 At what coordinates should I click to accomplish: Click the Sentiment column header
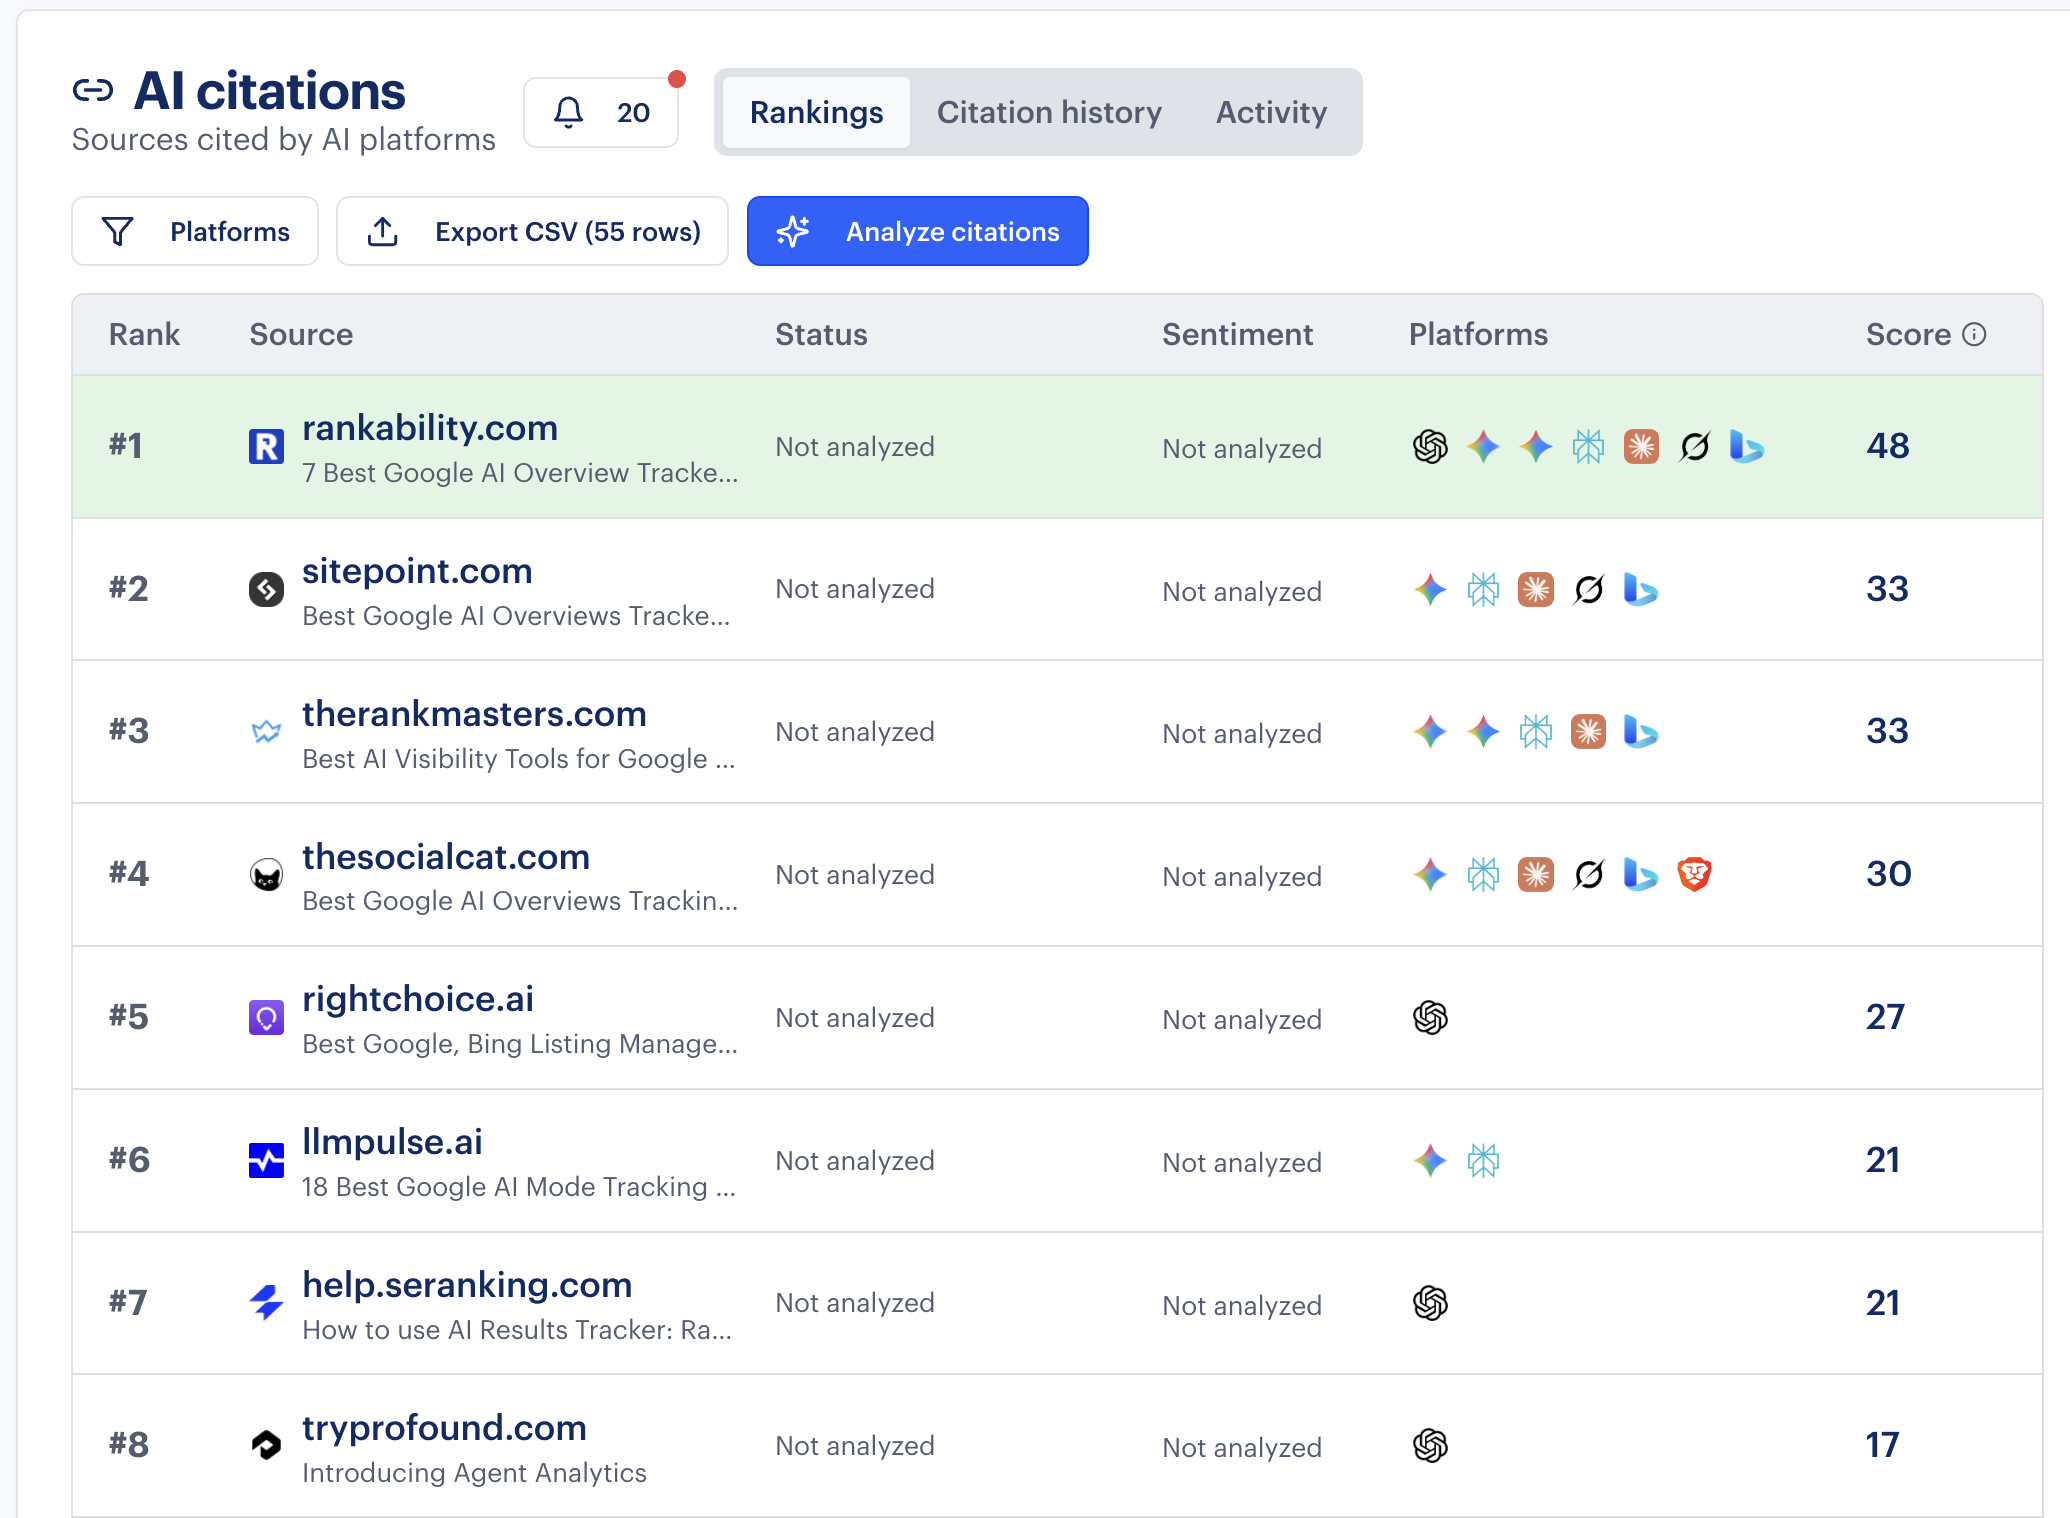tap(1237, 334)
